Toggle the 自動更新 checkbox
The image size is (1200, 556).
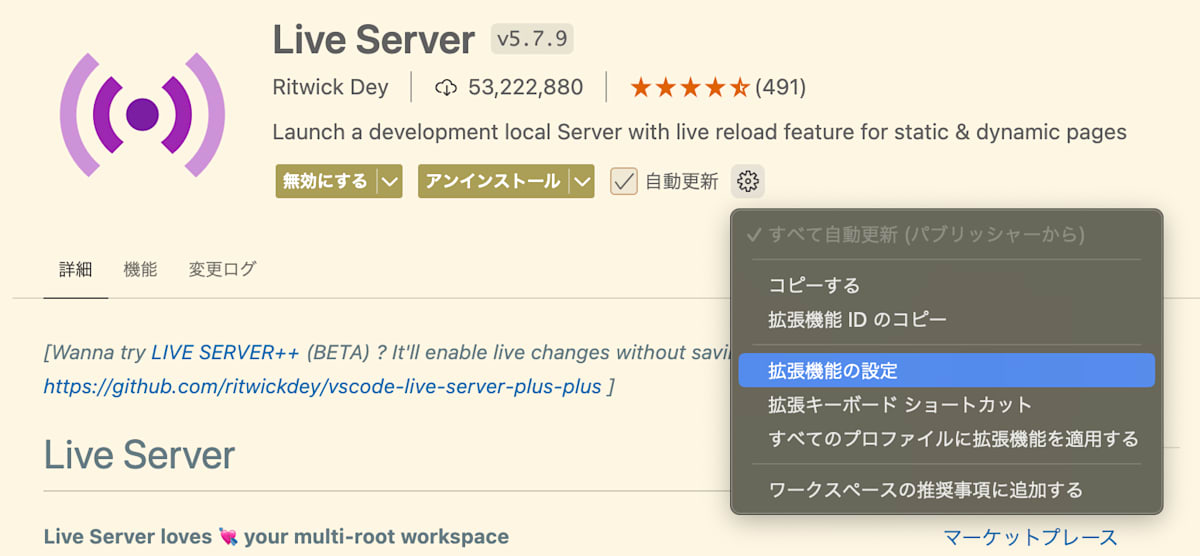624,181
